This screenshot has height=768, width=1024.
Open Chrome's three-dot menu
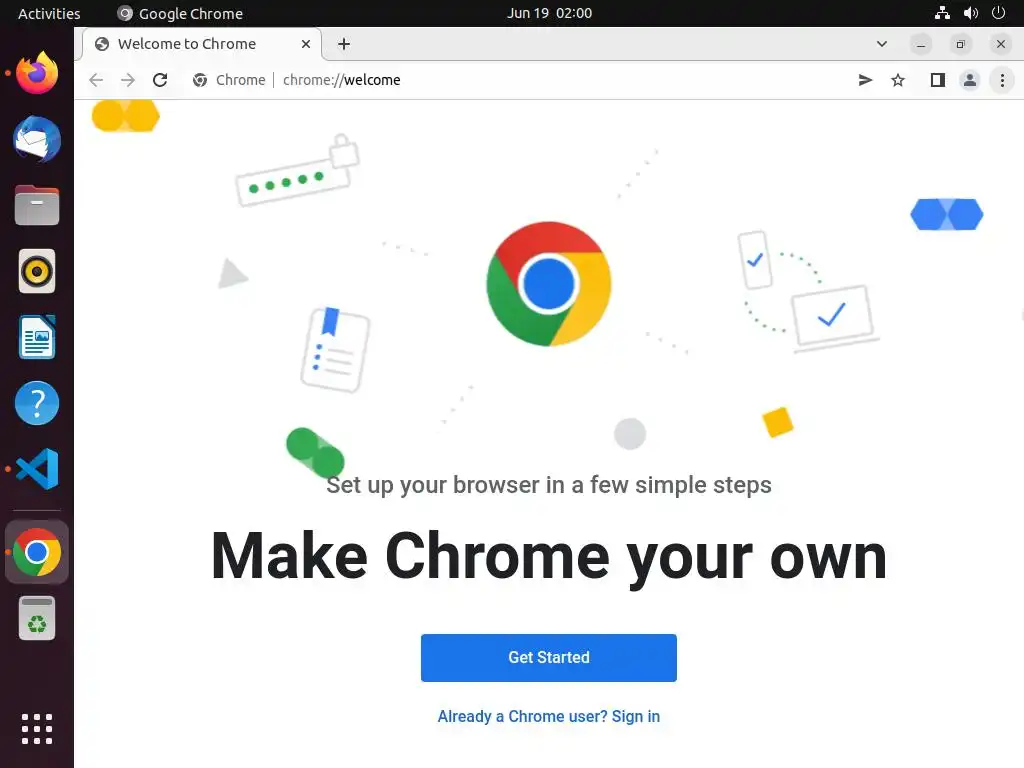(x=1002, y=80)
